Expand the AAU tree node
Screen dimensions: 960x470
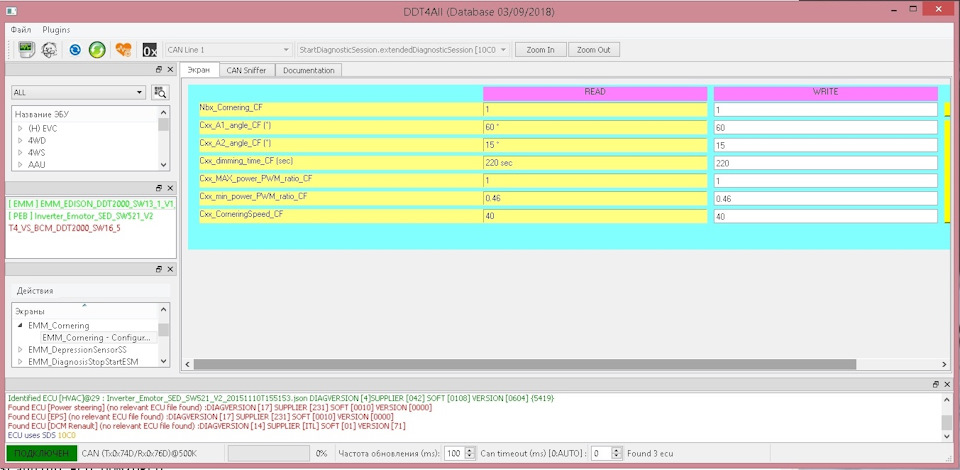[x=20, y=164]
